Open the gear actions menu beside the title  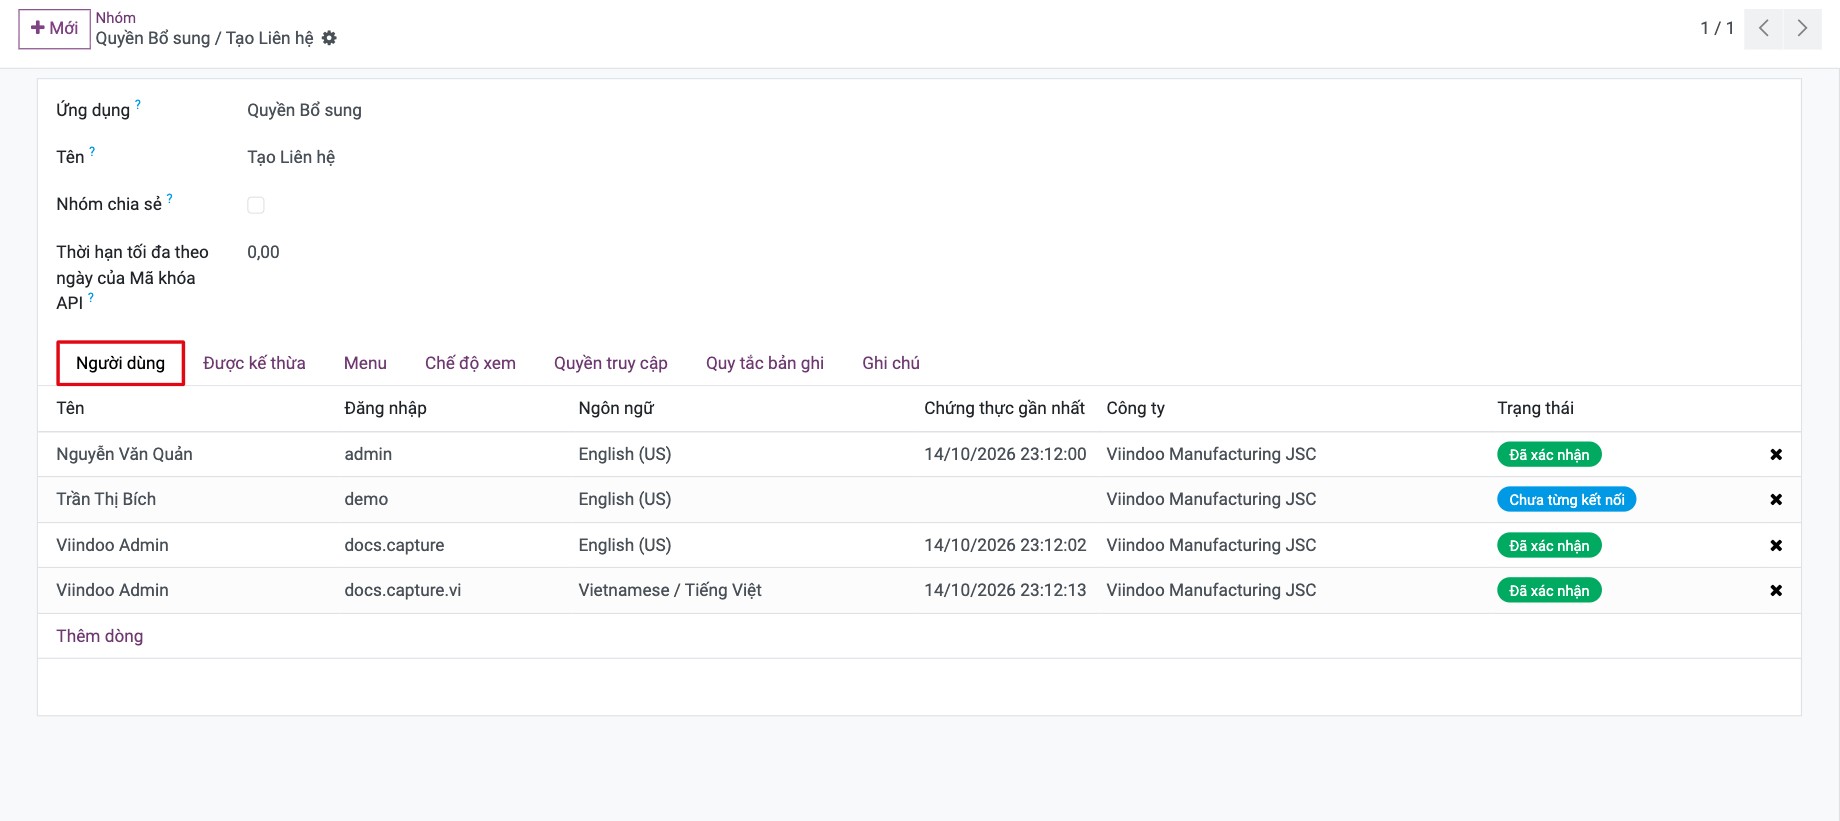(329, 38)
